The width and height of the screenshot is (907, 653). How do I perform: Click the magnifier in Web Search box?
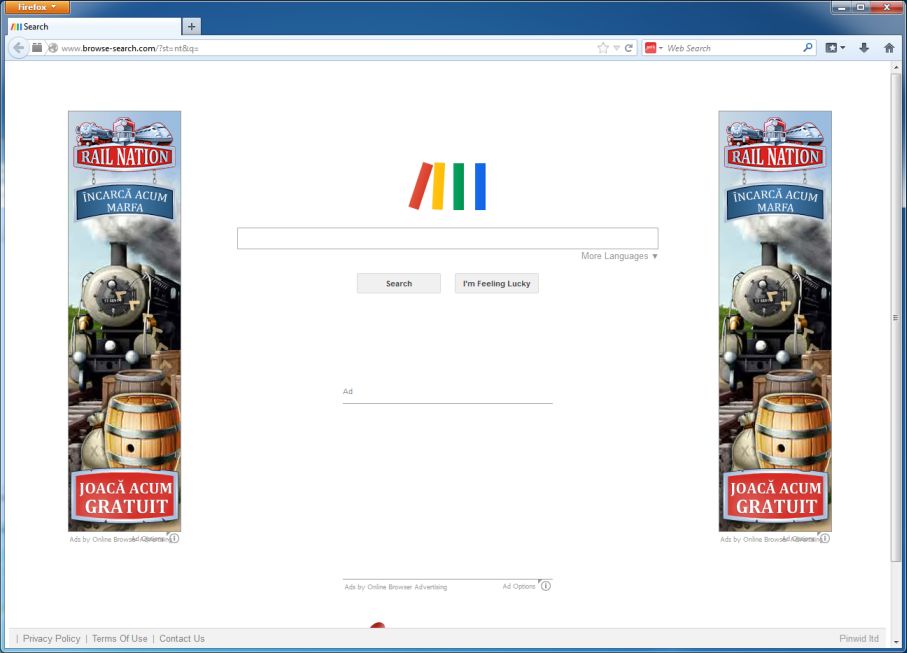808,47
